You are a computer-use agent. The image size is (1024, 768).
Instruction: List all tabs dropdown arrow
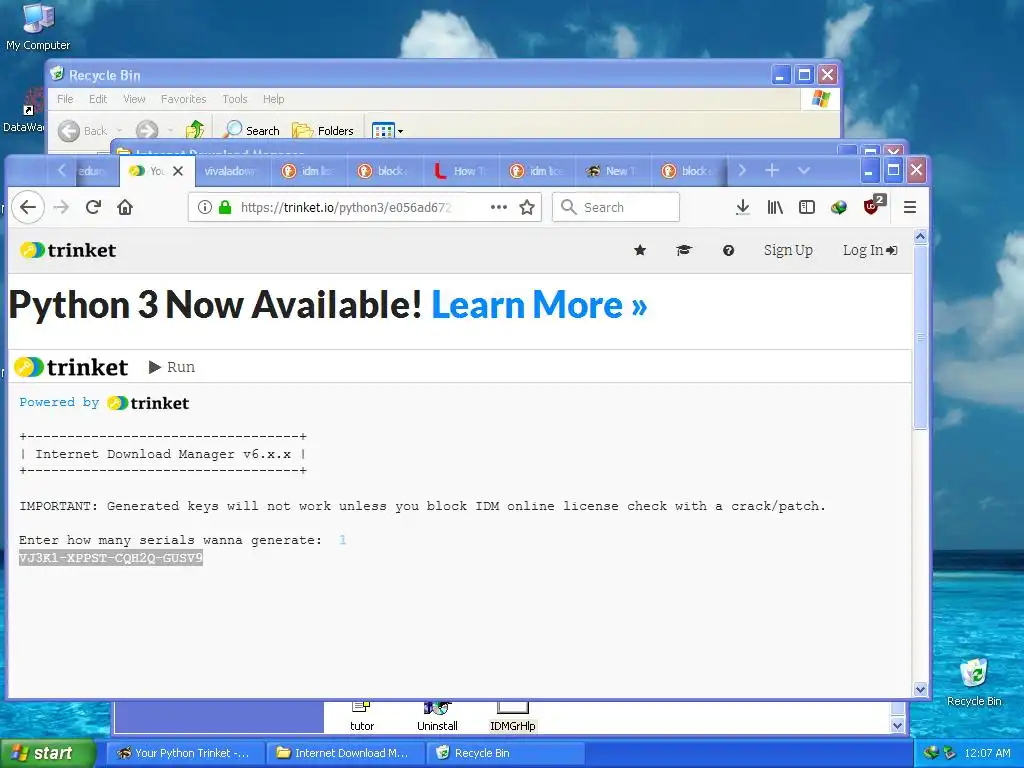(804, 170)
